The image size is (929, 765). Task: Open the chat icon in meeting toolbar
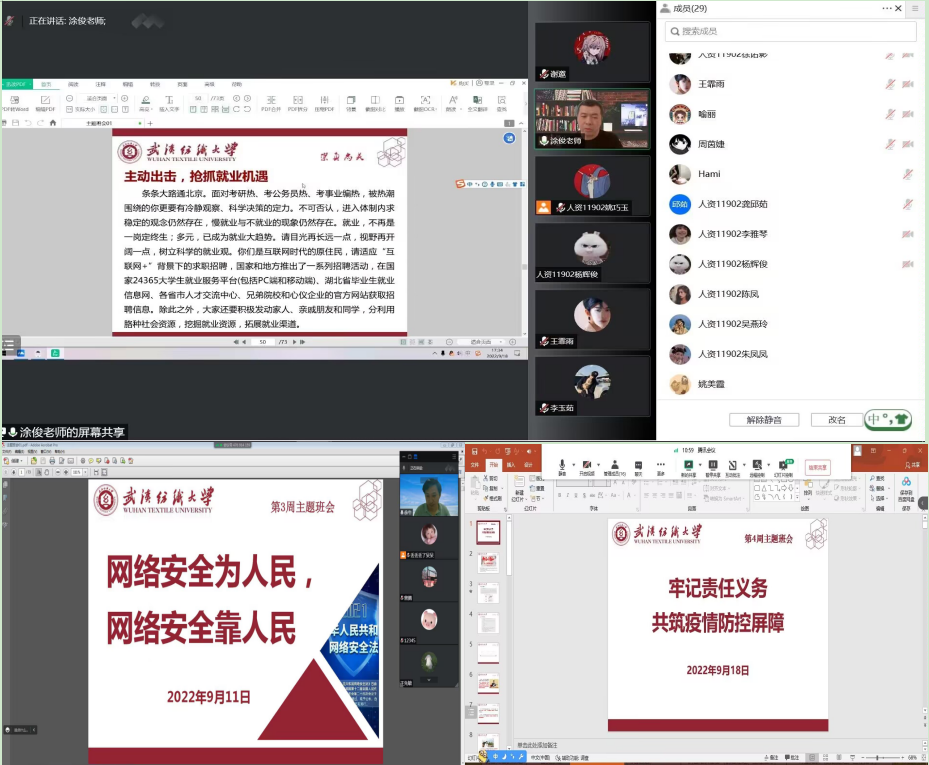pyautogui.click(x=638, y=465)
